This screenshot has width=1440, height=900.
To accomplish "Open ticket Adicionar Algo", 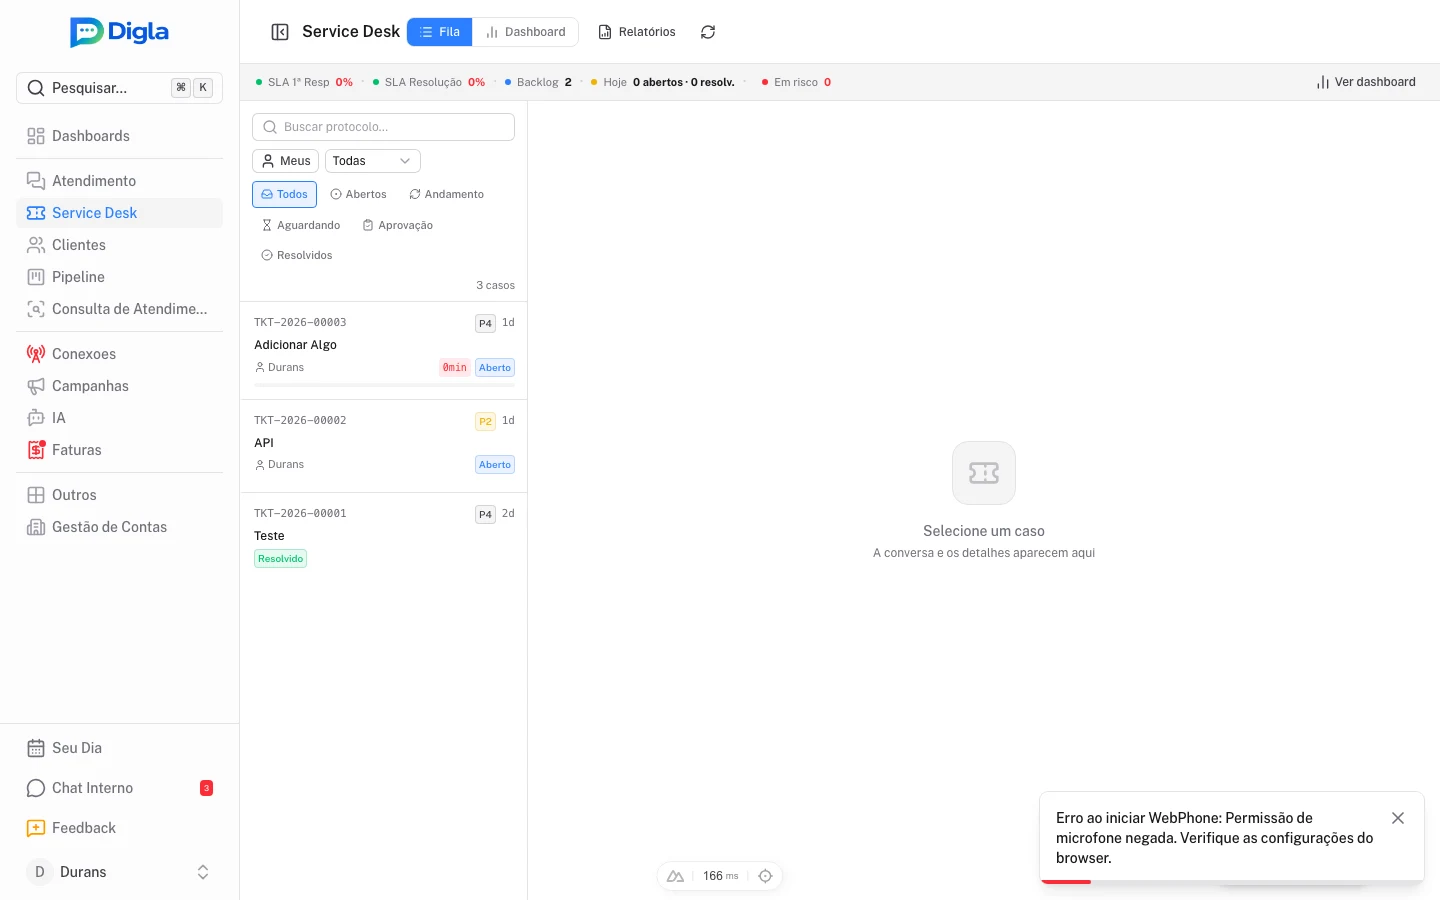I will point(384,350).
